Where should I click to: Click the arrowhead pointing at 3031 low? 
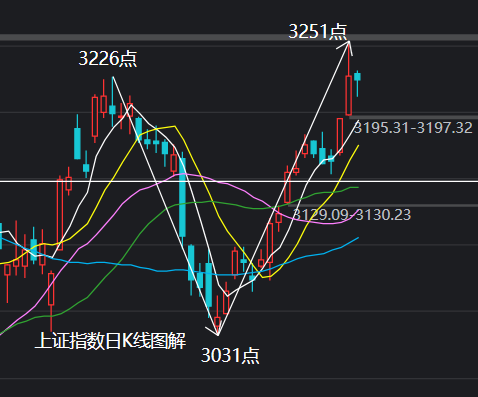click(x=213, y=330)
